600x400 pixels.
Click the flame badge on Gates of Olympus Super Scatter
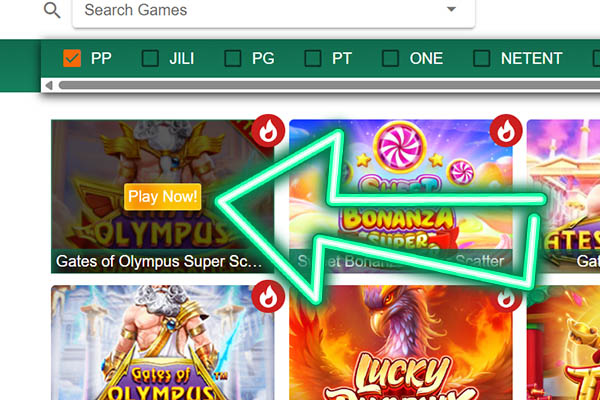click(268, 131)
